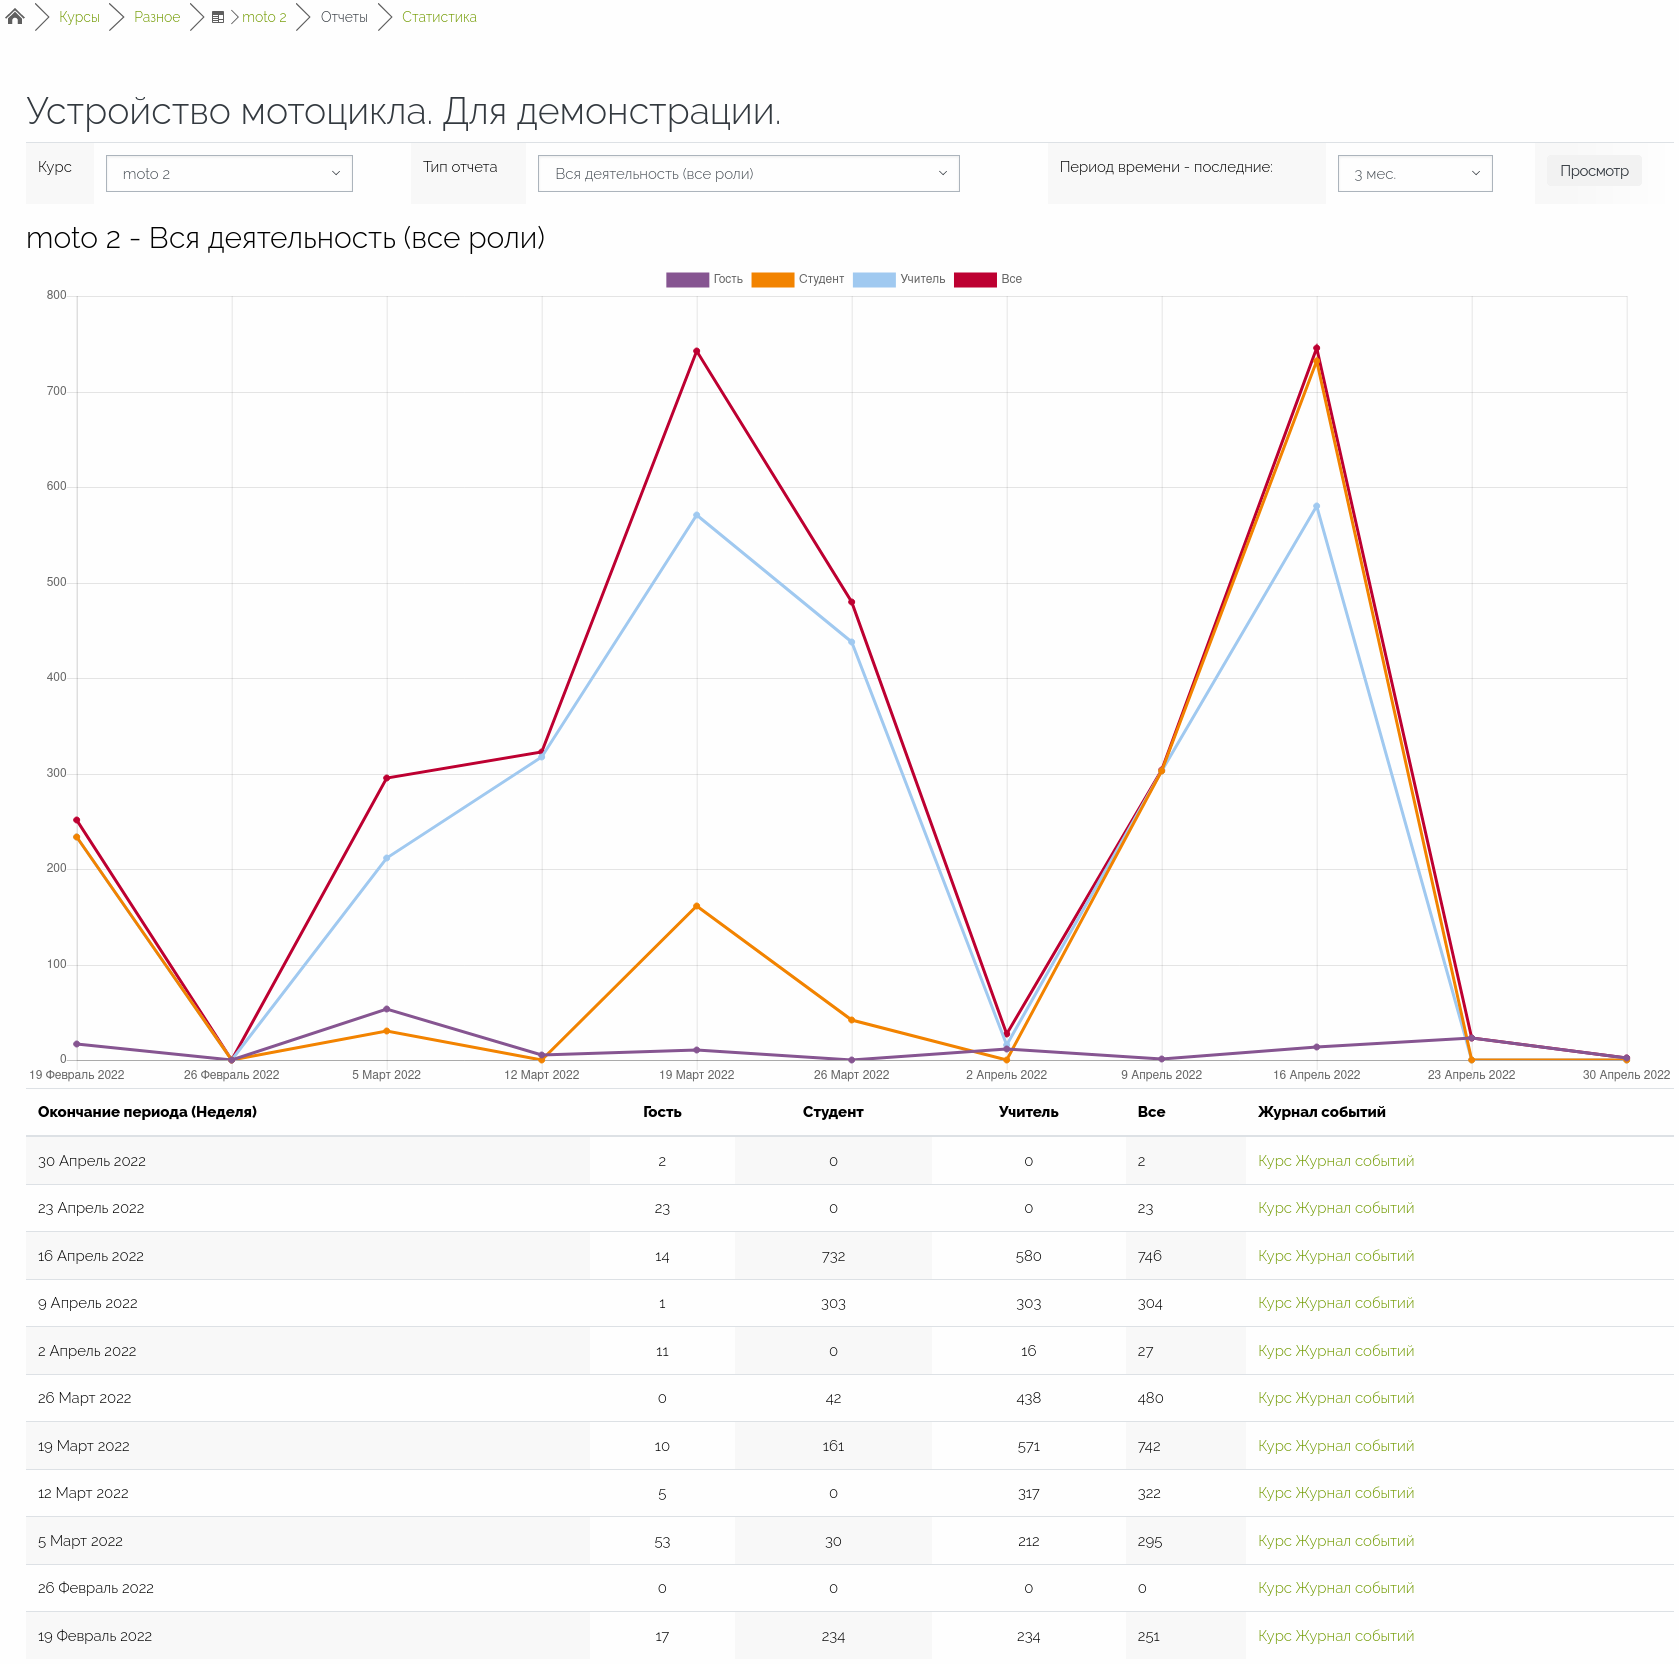
Task: Open the Статистика breadcrumb item
Action: [439, 17]
